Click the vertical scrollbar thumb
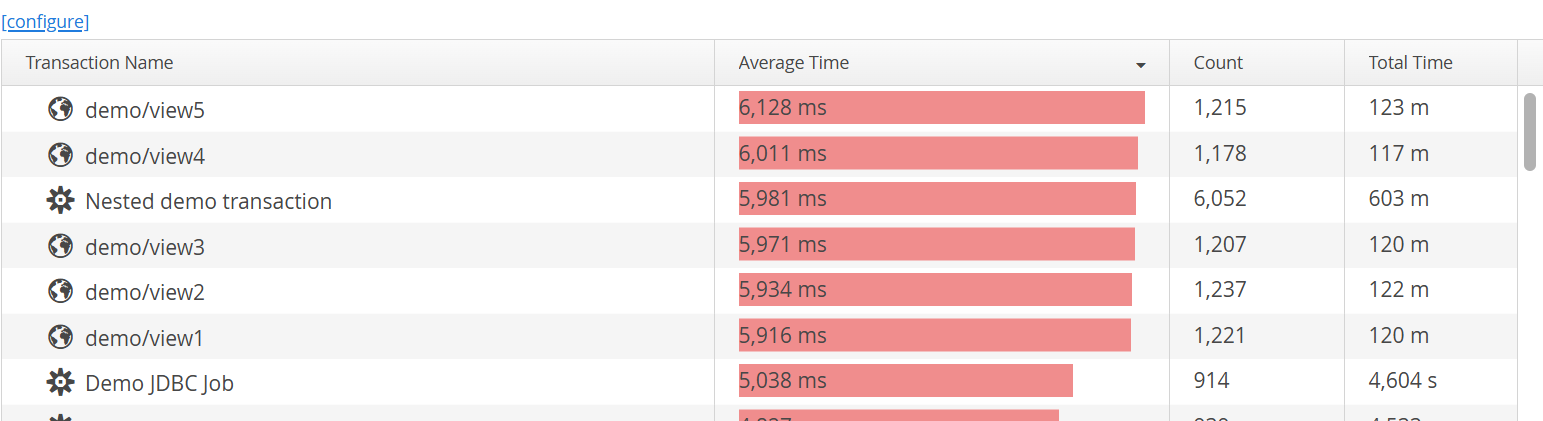1543x421 pixels. (1529, 132)
